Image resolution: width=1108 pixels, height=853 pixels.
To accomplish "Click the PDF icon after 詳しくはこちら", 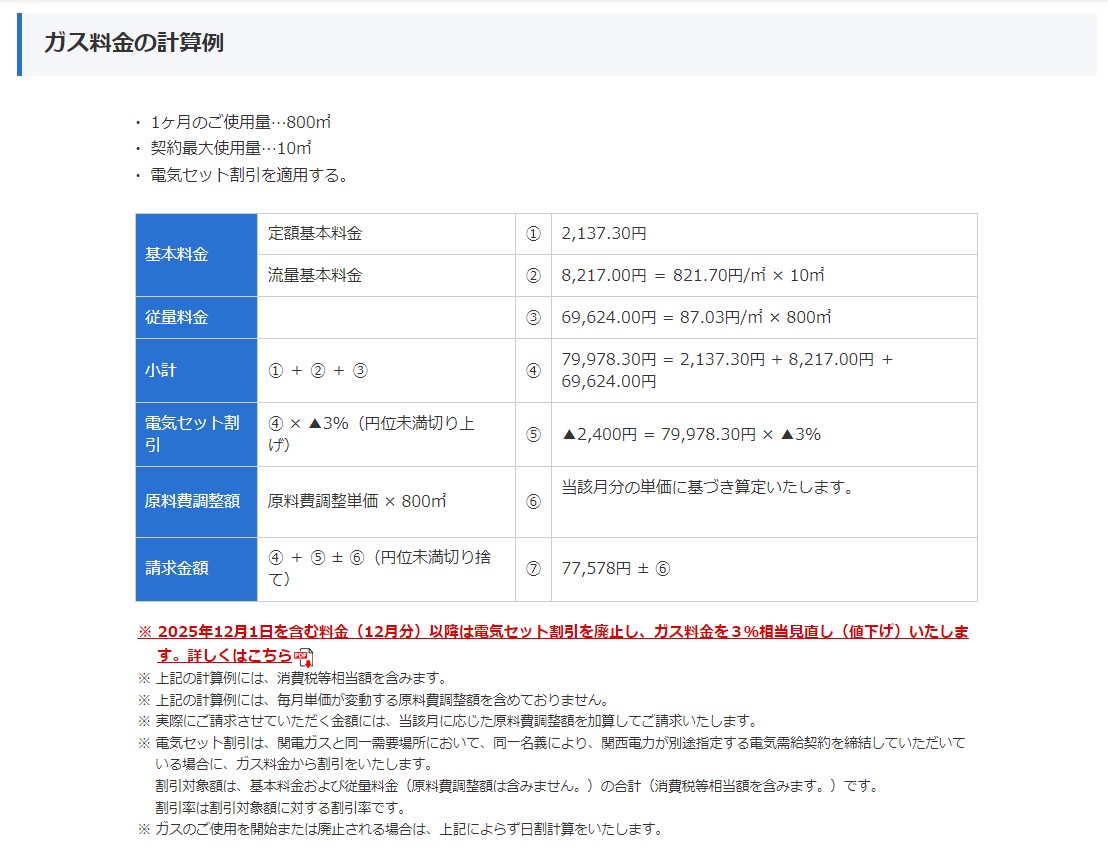I will (x=304, y=657).
